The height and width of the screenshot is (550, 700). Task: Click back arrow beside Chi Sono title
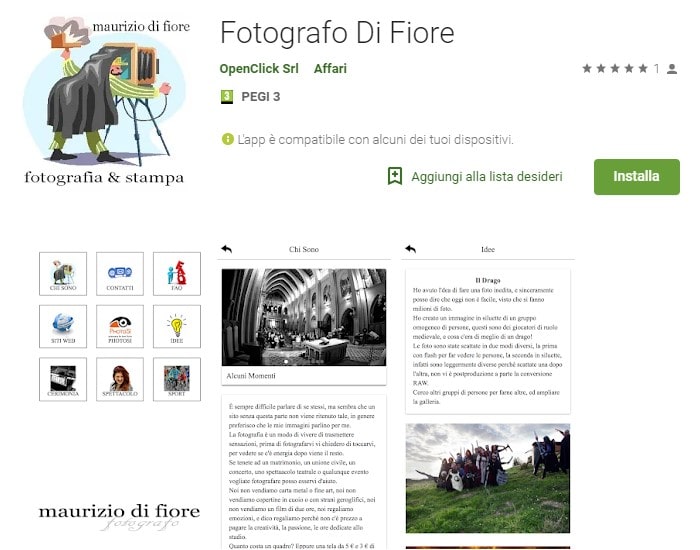[x=227, y=249]
